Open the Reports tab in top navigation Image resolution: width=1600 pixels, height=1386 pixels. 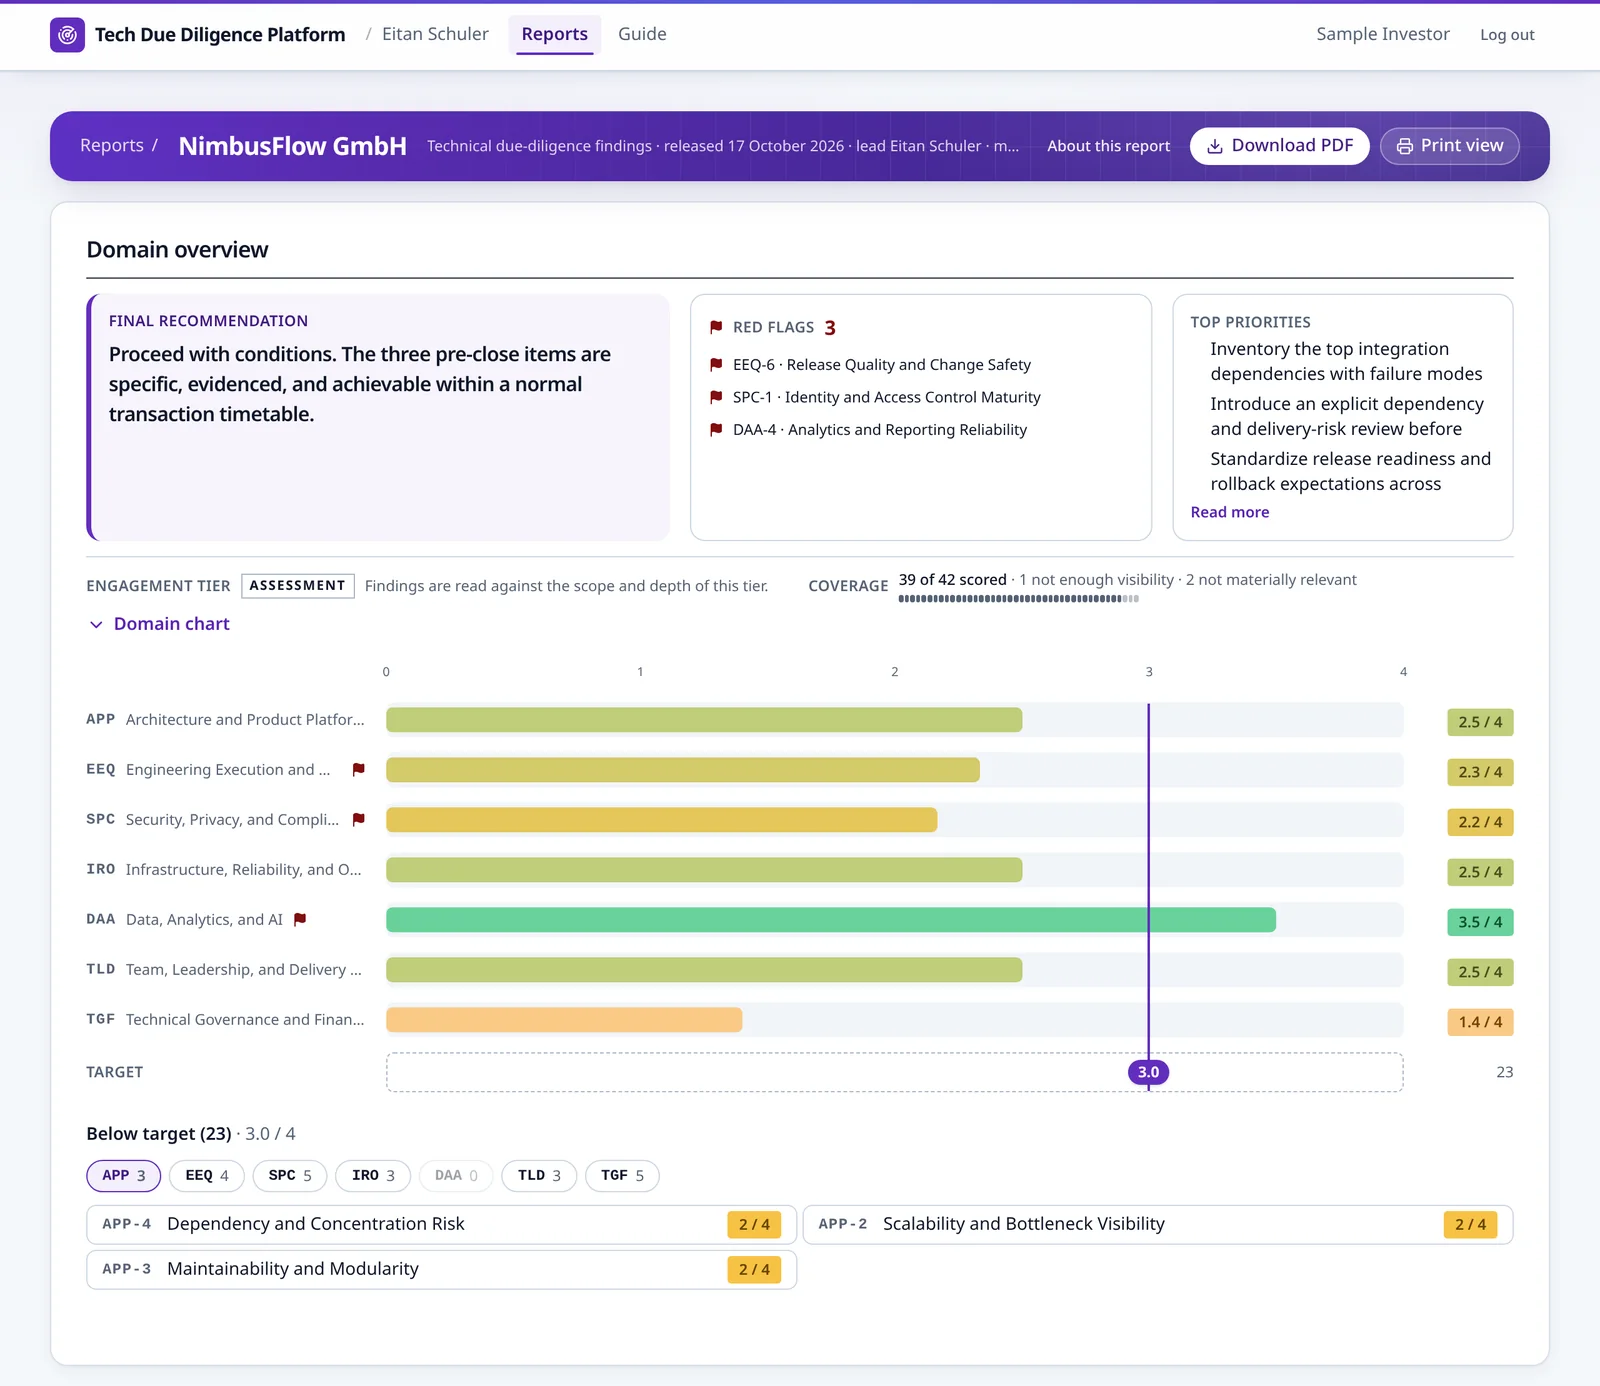point(554,34)
